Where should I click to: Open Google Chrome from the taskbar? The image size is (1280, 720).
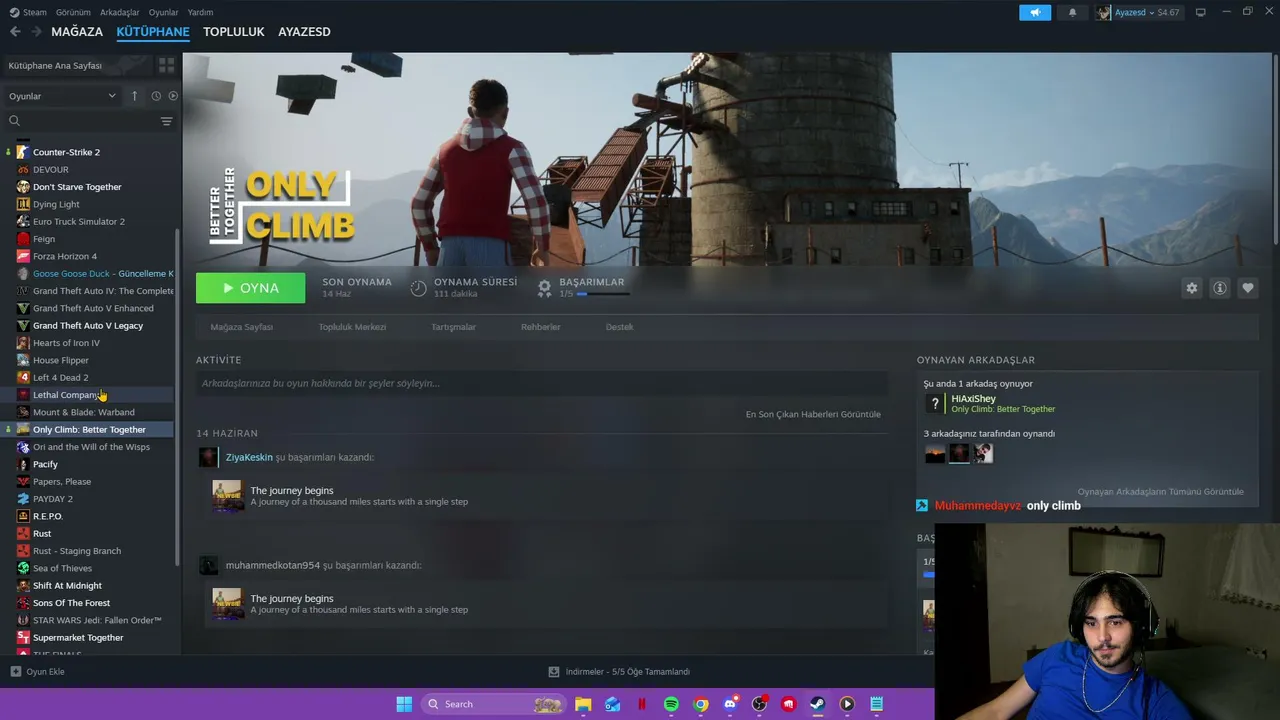click(701, 704)
